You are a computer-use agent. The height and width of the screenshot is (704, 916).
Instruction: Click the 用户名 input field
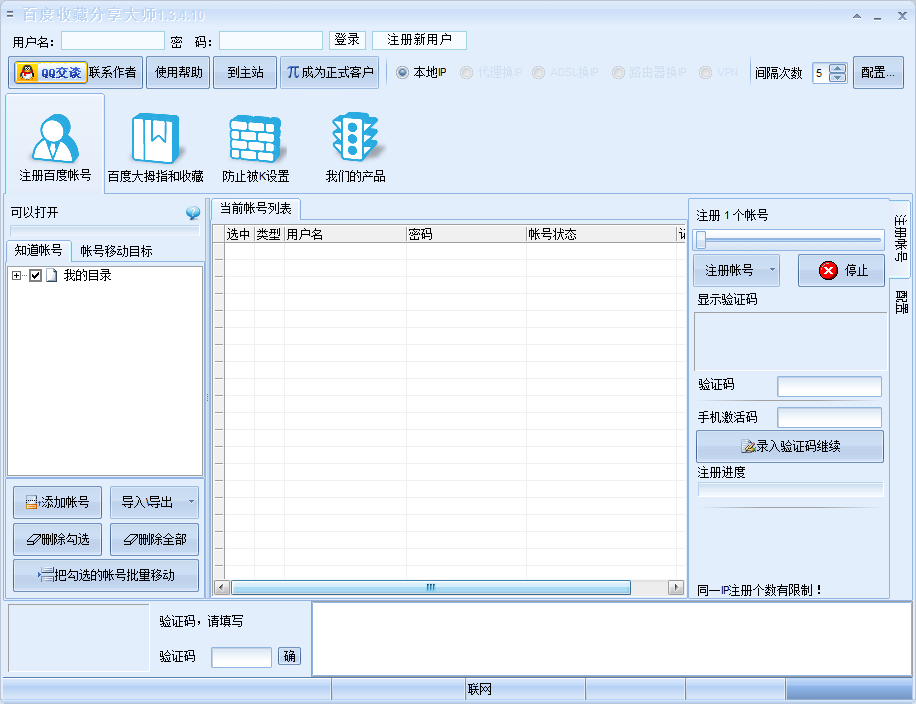tap(113, 41)
